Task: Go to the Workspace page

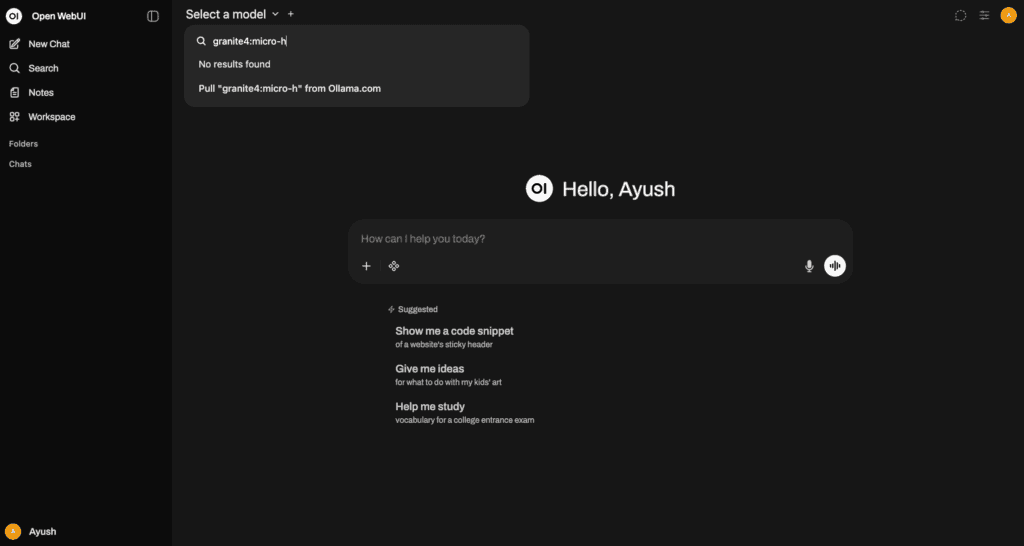Action: click(x=51, y=117)
